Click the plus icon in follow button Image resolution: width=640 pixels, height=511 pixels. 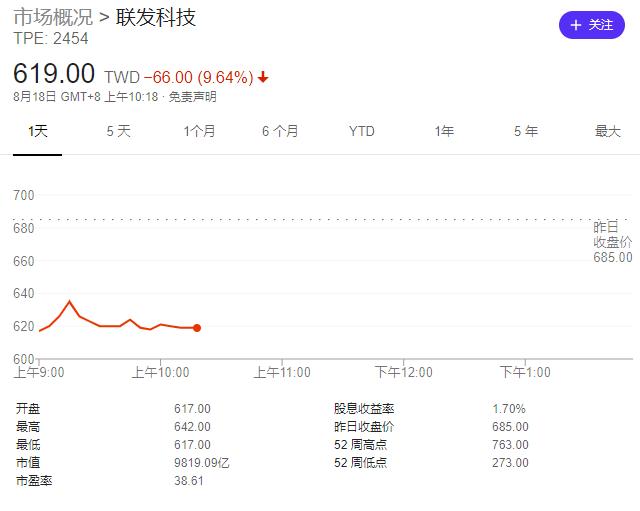click(x=576, y=25)
